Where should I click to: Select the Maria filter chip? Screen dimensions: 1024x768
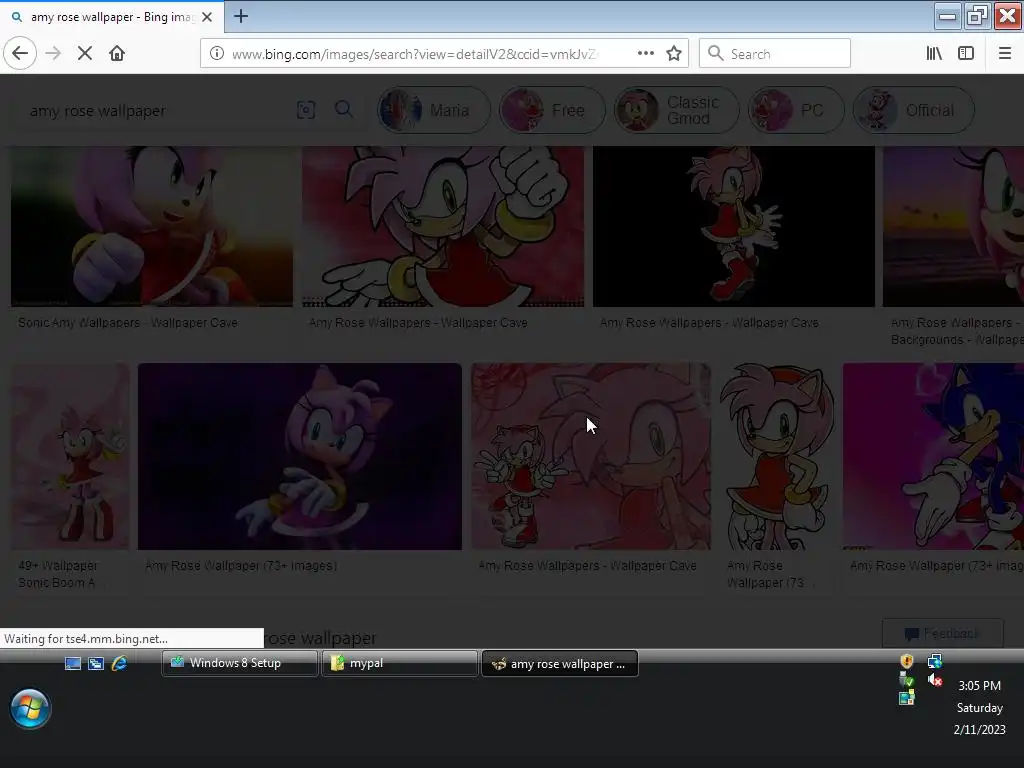click(x=434, y=110)
